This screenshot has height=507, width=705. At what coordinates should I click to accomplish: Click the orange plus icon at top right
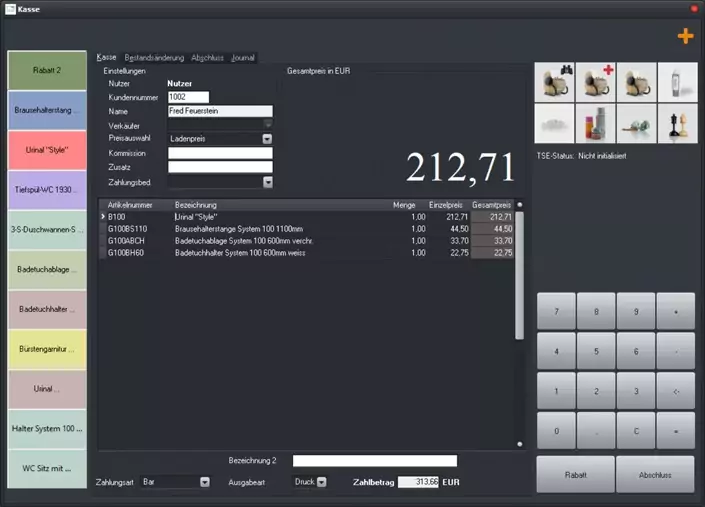(x=685, y=36)
